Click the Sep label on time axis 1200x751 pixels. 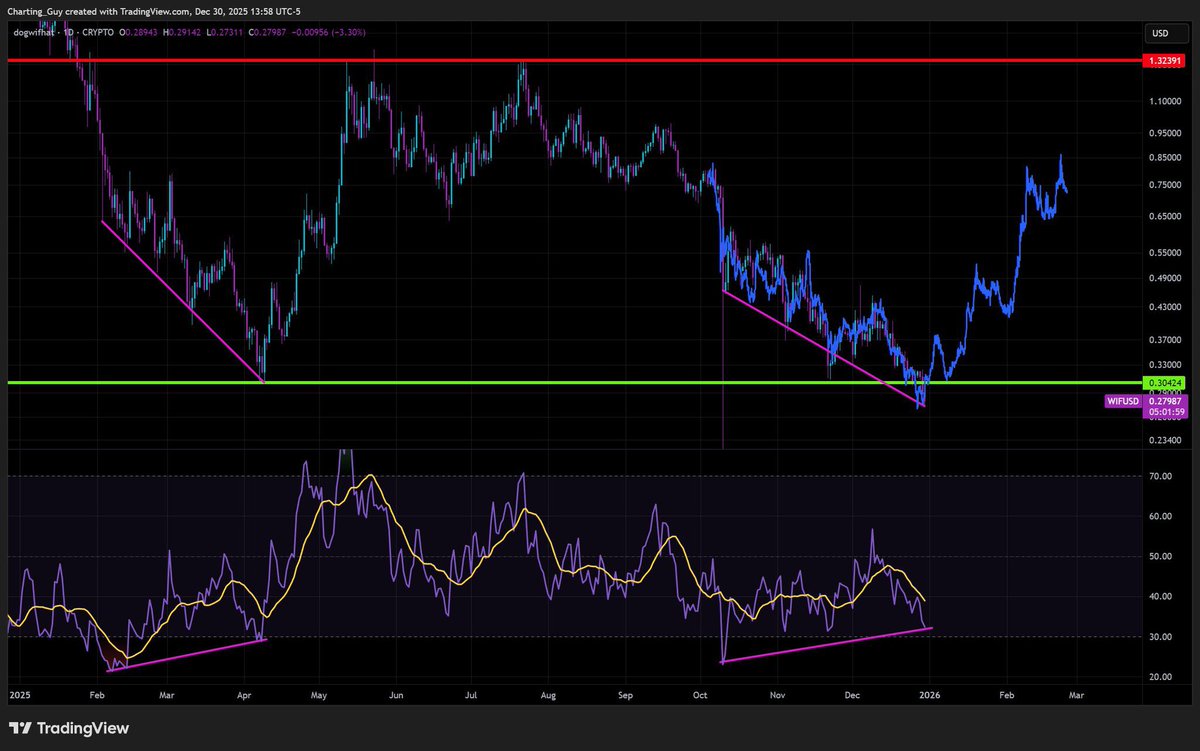coord(625,693)
